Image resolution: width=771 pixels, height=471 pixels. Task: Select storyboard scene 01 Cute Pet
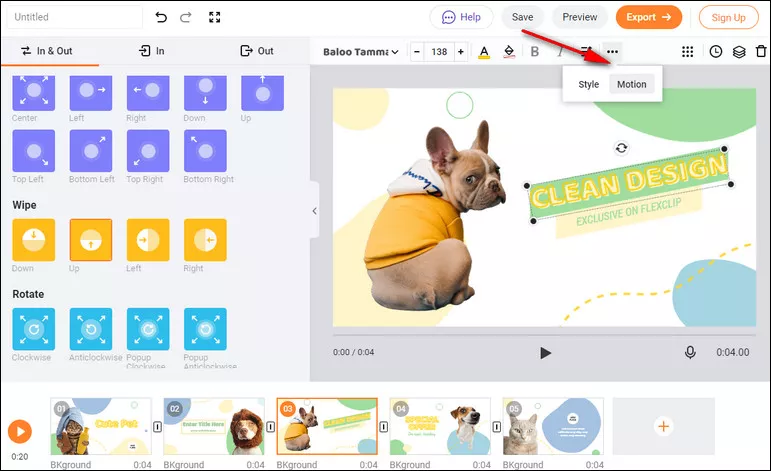(x=101, y=426)
